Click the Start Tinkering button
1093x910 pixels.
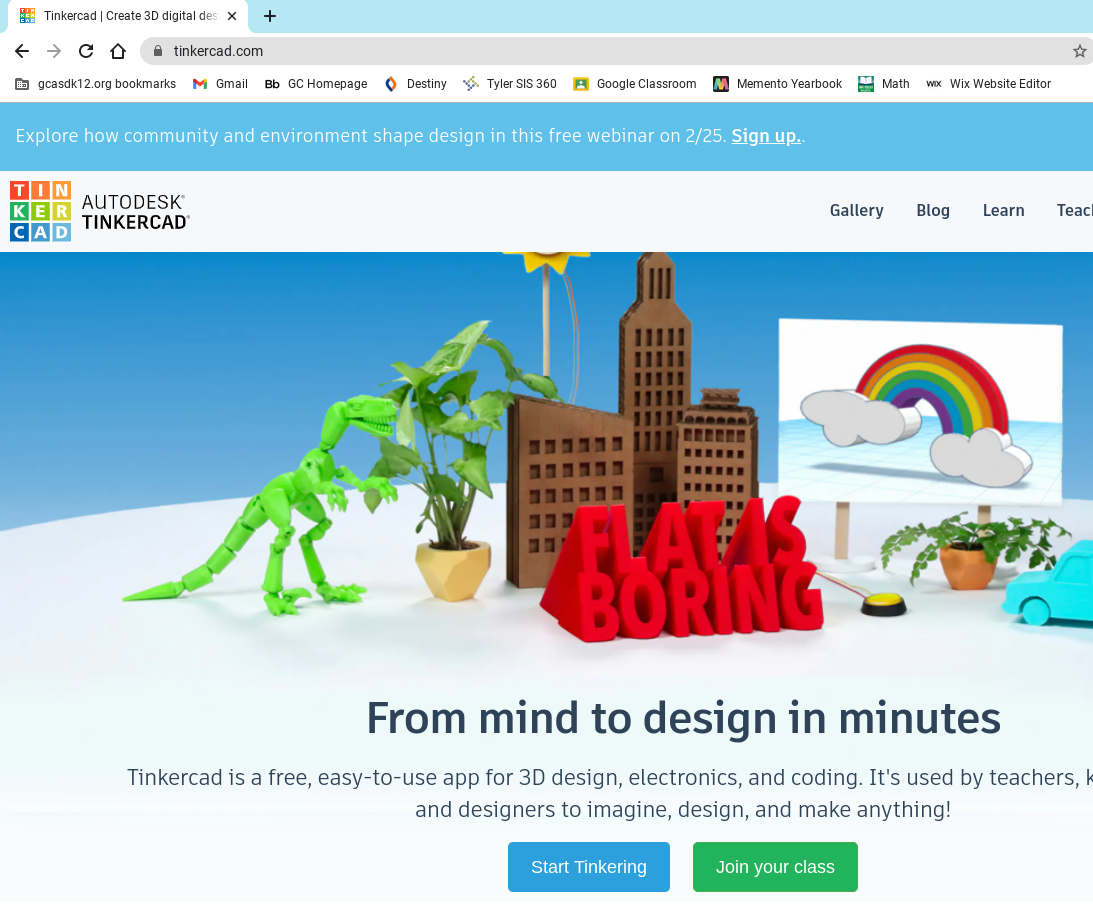click(x=588, y=867)
